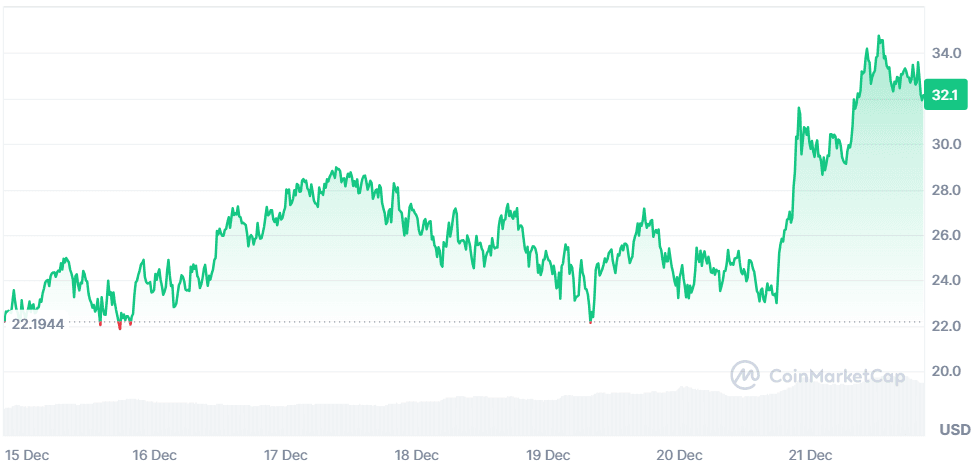Click the USD currency label

click(x=954, y=430)
